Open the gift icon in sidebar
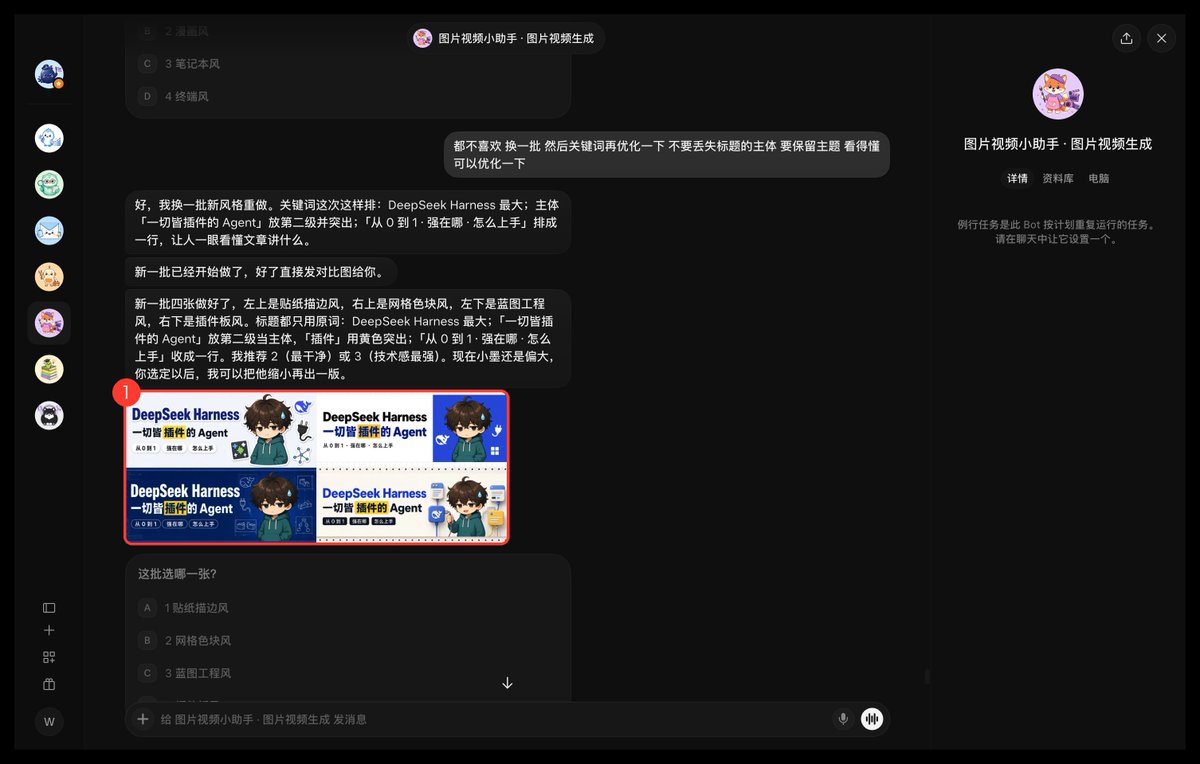Screen dimensions: 1200x764 [49, 684]
